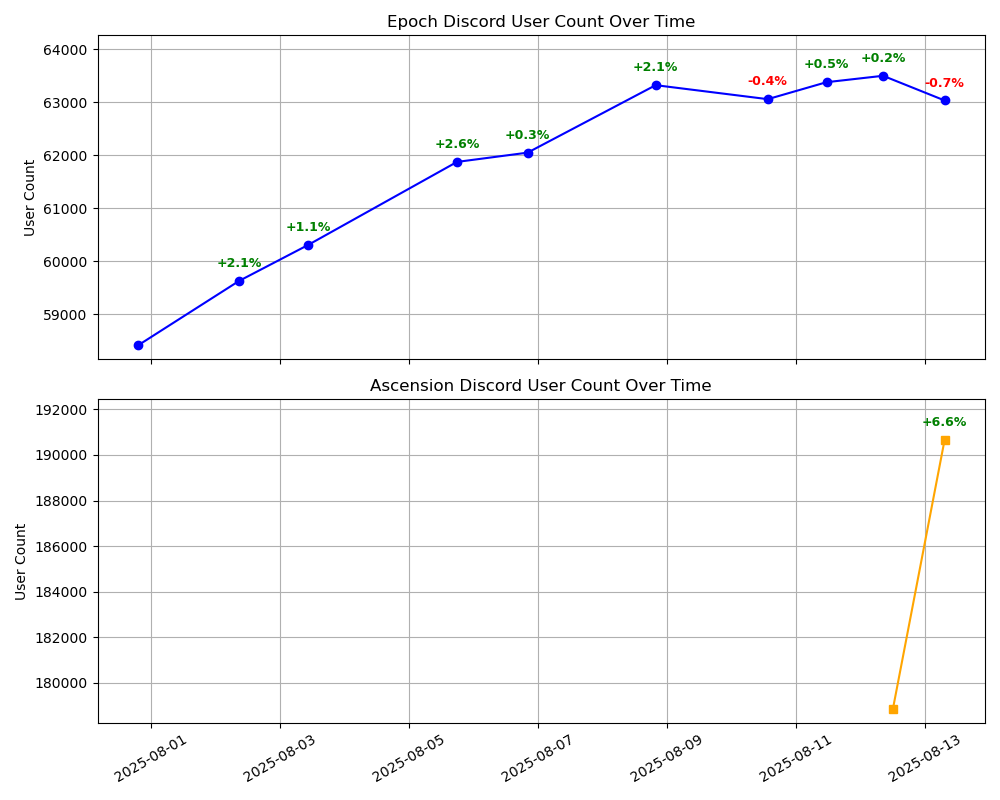The width and height of the screenshot is (1000, 800).
Task: Click the Epoch Discord User Count Over Time title
Action: coord(541,22)
